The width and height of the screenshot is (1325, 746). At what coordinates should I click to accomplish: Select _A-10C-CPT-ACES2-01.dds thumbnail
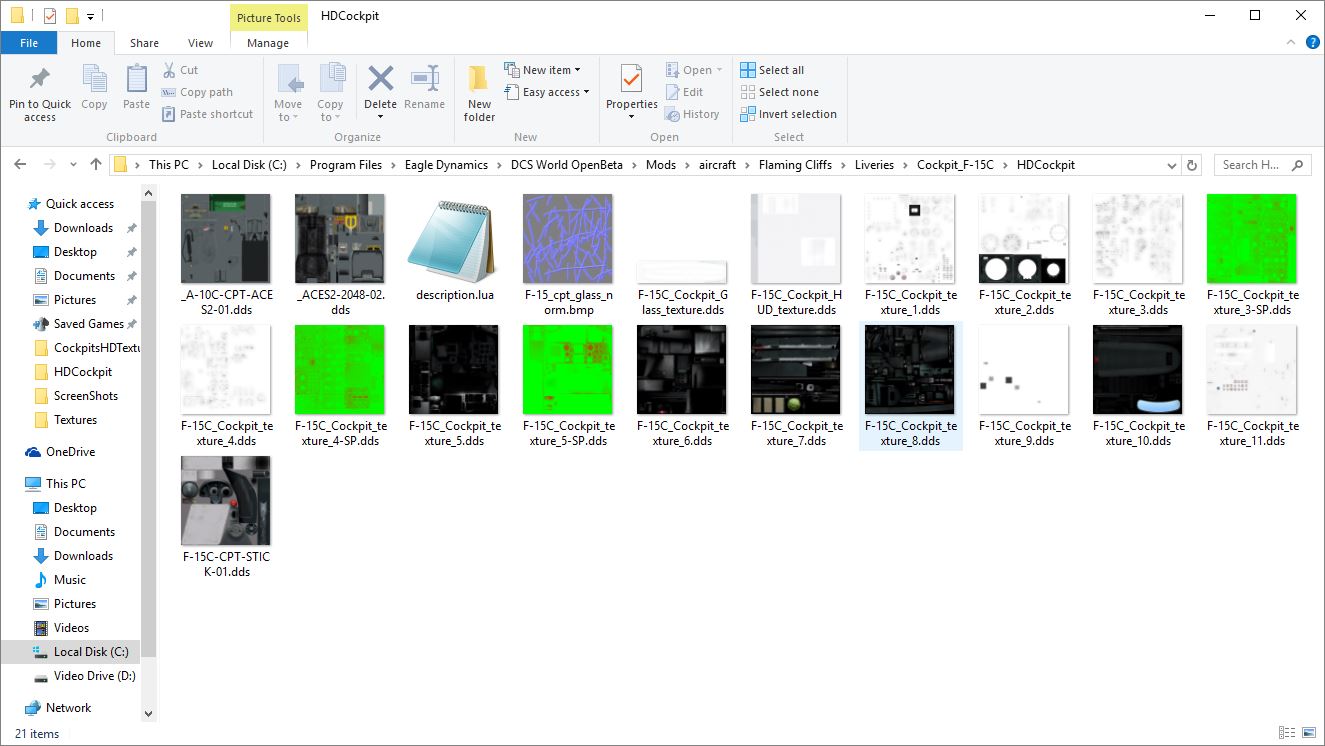pyautogui.click(x=226, y=239)
